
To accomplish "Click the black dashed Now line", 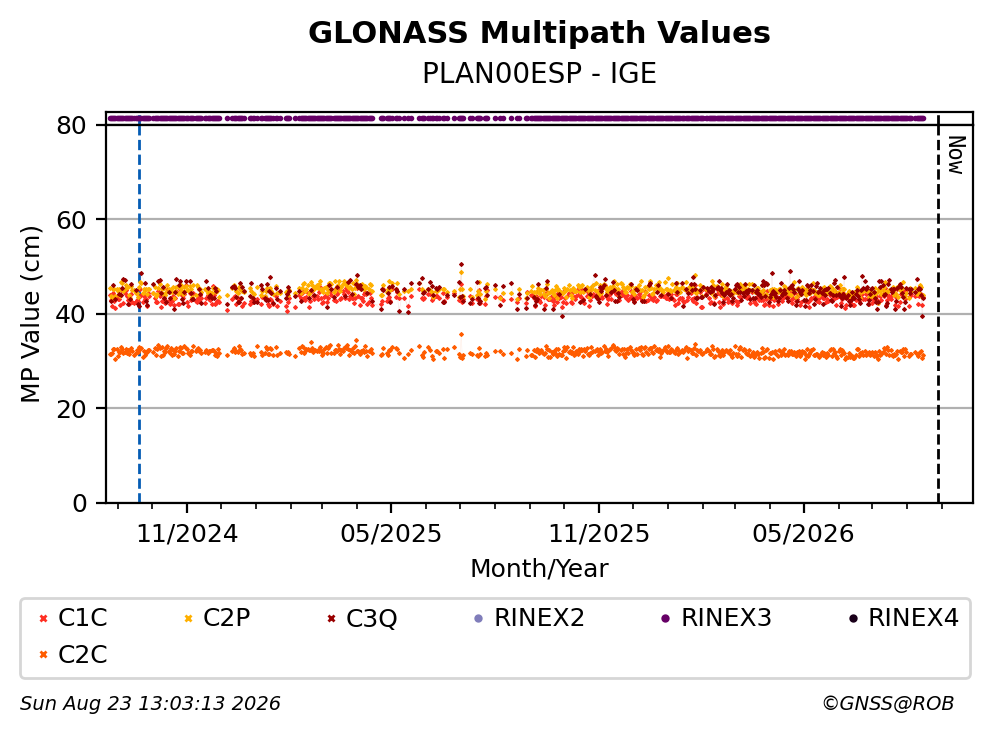I will 939,308.
